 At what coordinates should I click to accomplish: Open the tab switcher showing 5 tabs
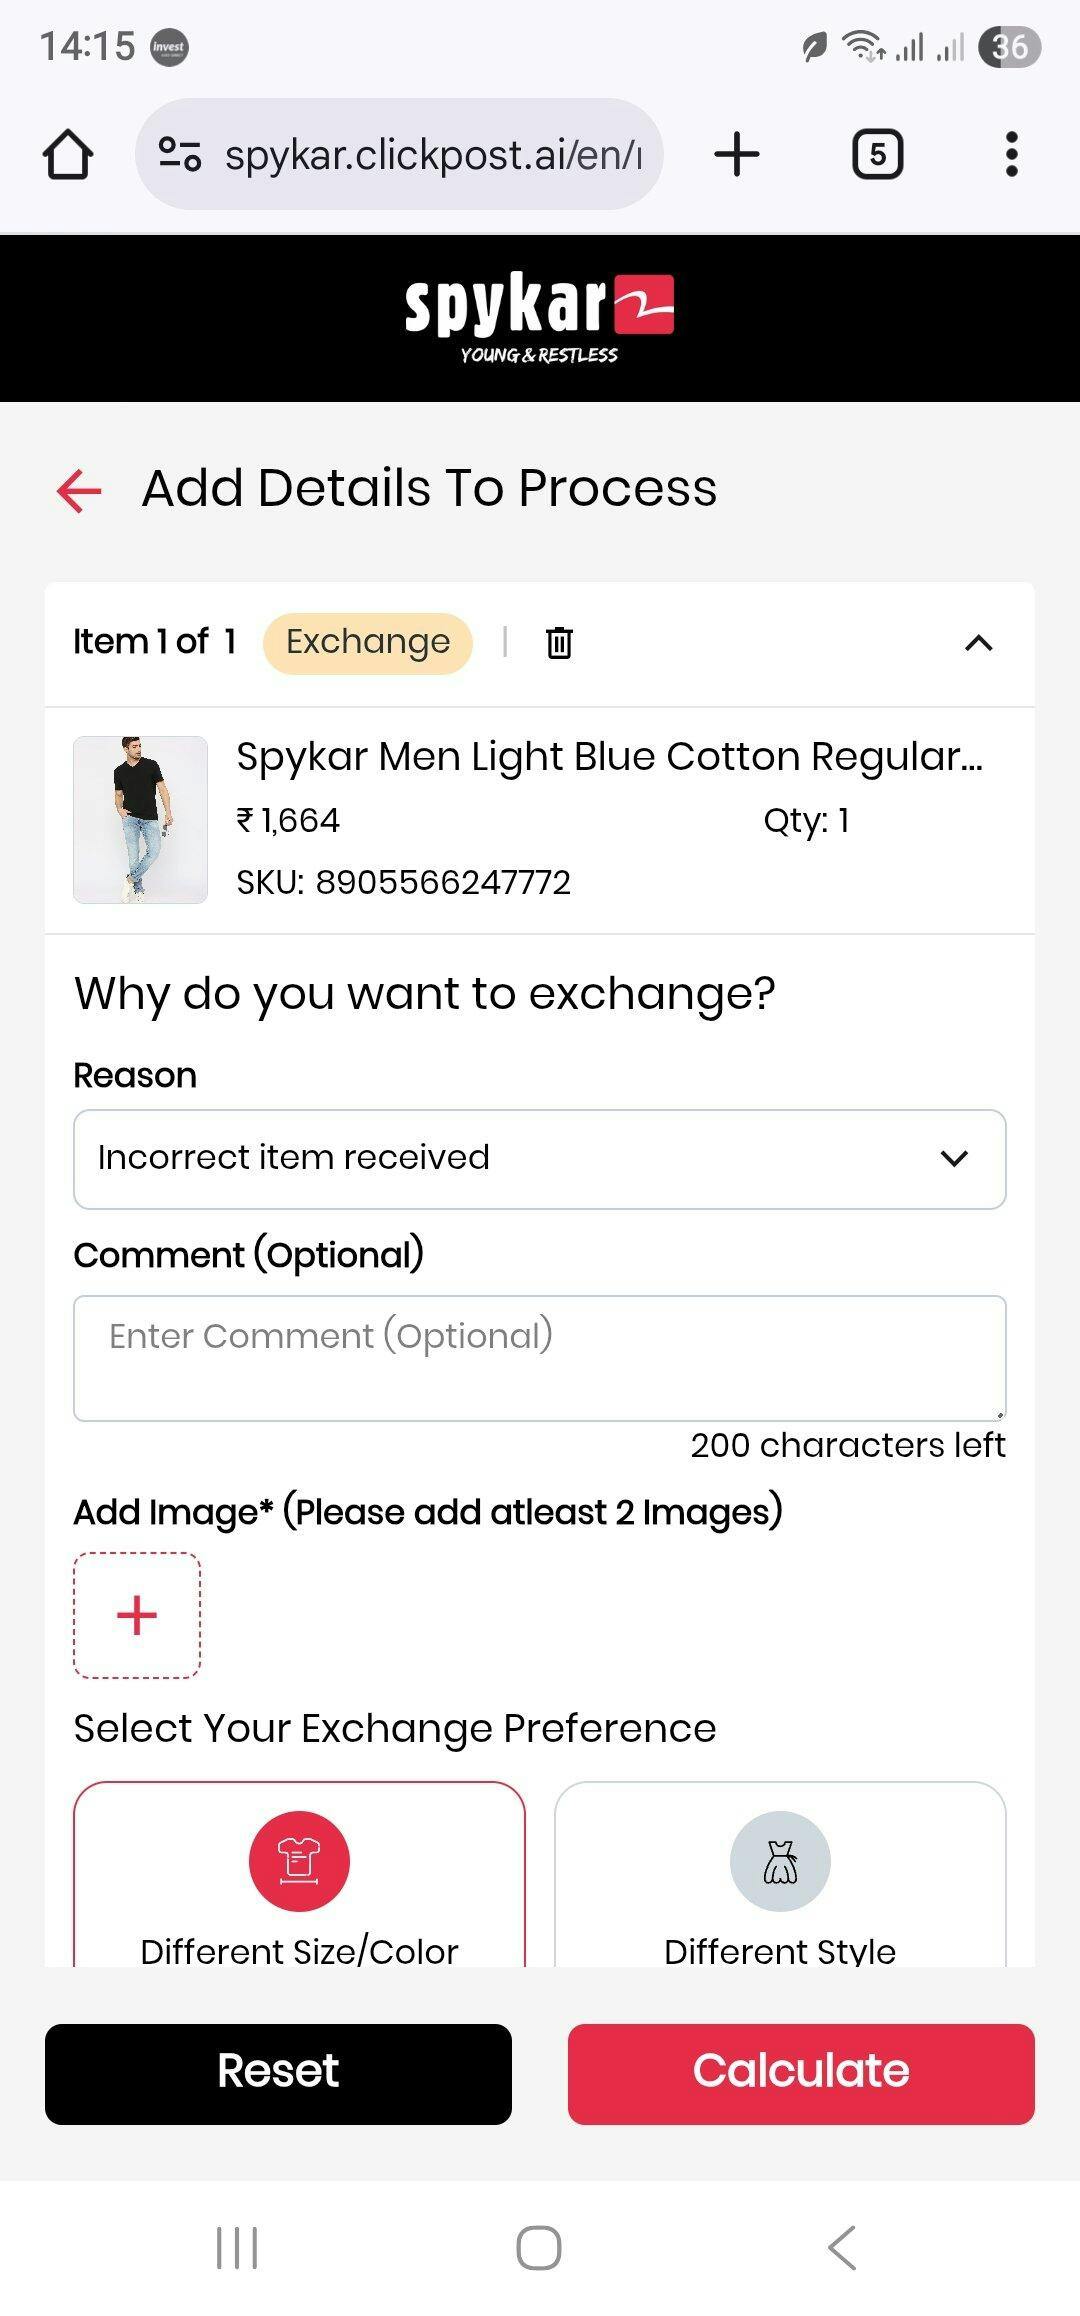[877, 155]
